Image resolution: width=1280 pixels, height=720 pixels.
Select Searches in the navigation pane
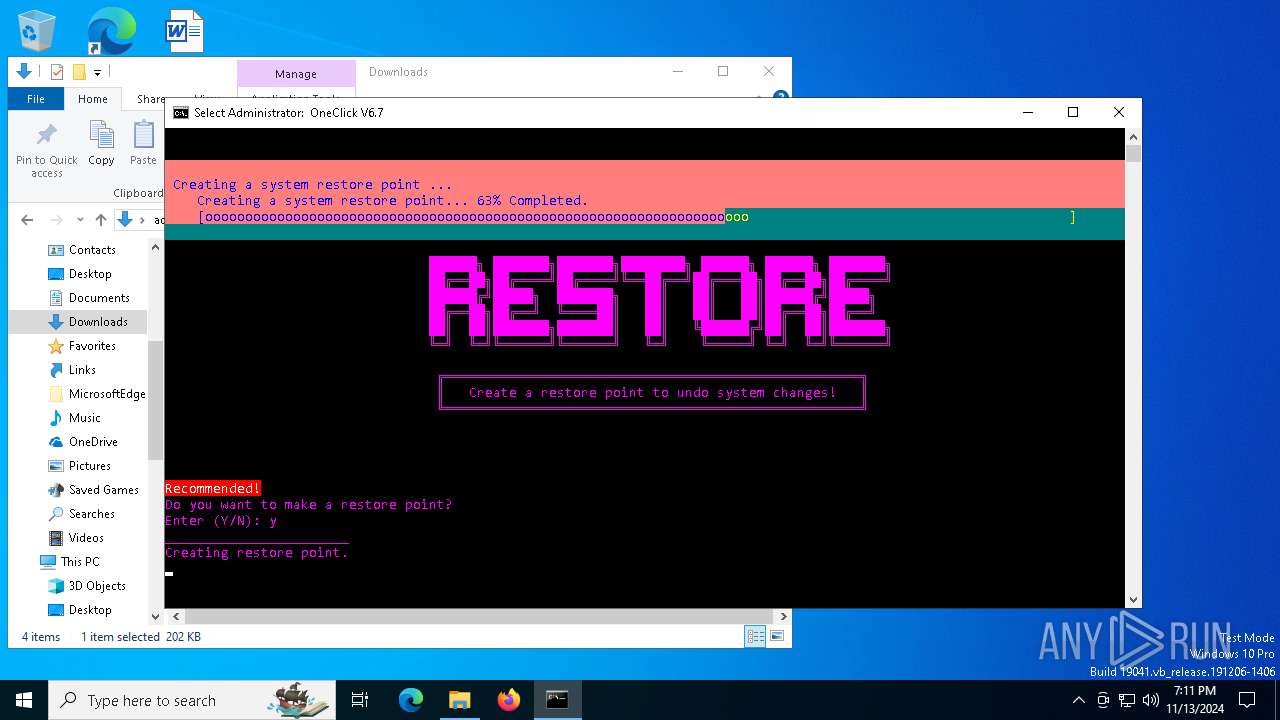pos(91,514)
